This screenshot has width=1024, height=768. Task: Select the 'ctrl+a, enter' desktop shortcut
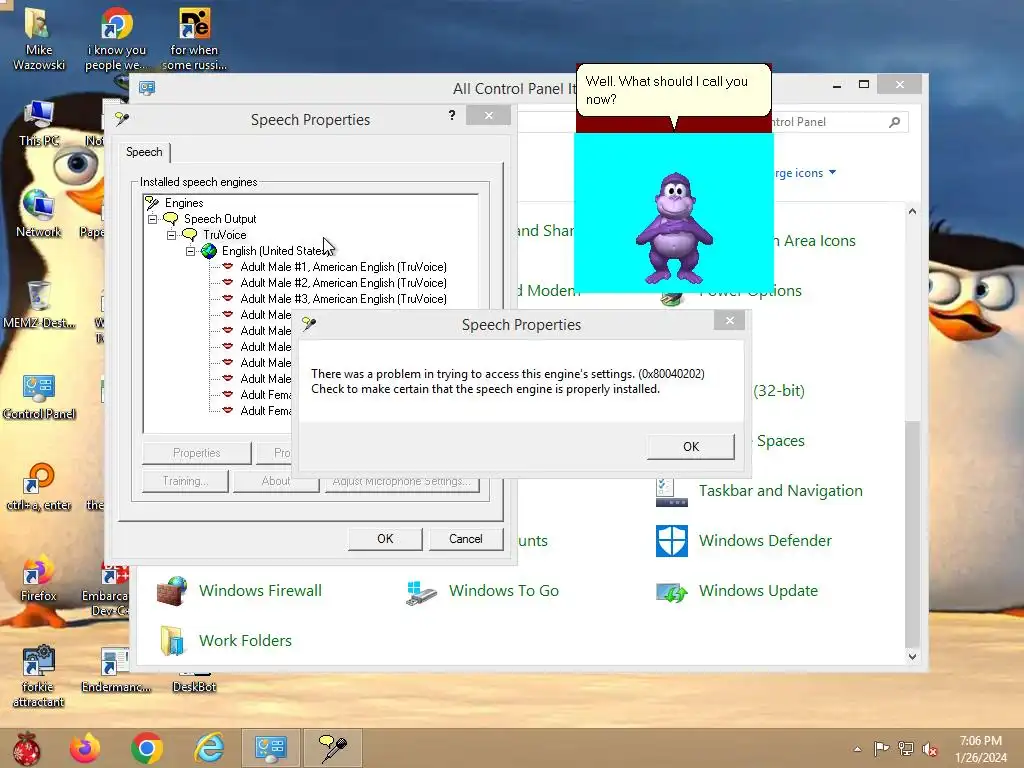(x=39, y=487)
